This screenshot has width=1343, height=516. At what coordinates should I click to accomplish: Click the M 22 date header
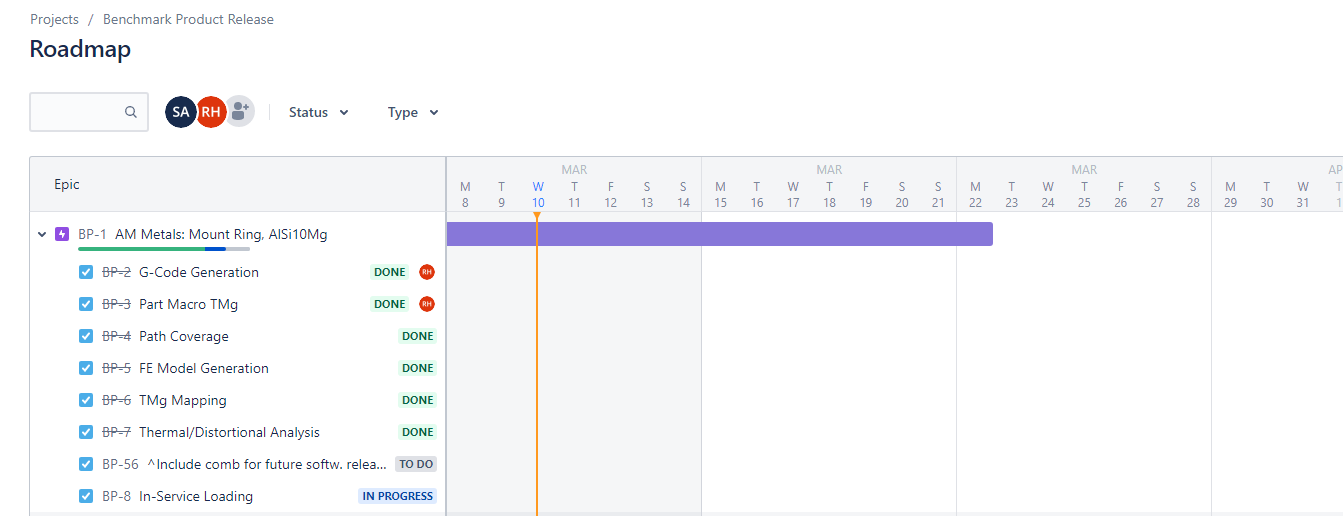(975, 194)
